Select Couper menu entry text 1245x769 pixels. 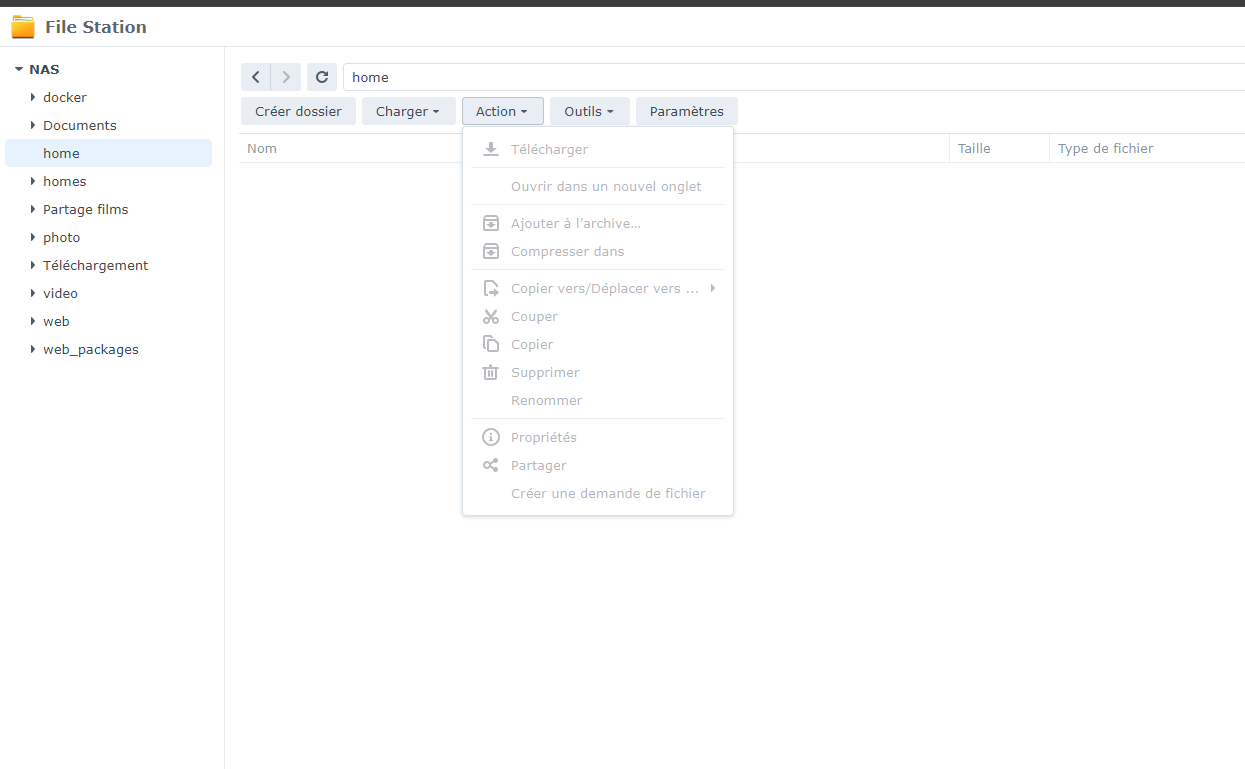point(534,316)
